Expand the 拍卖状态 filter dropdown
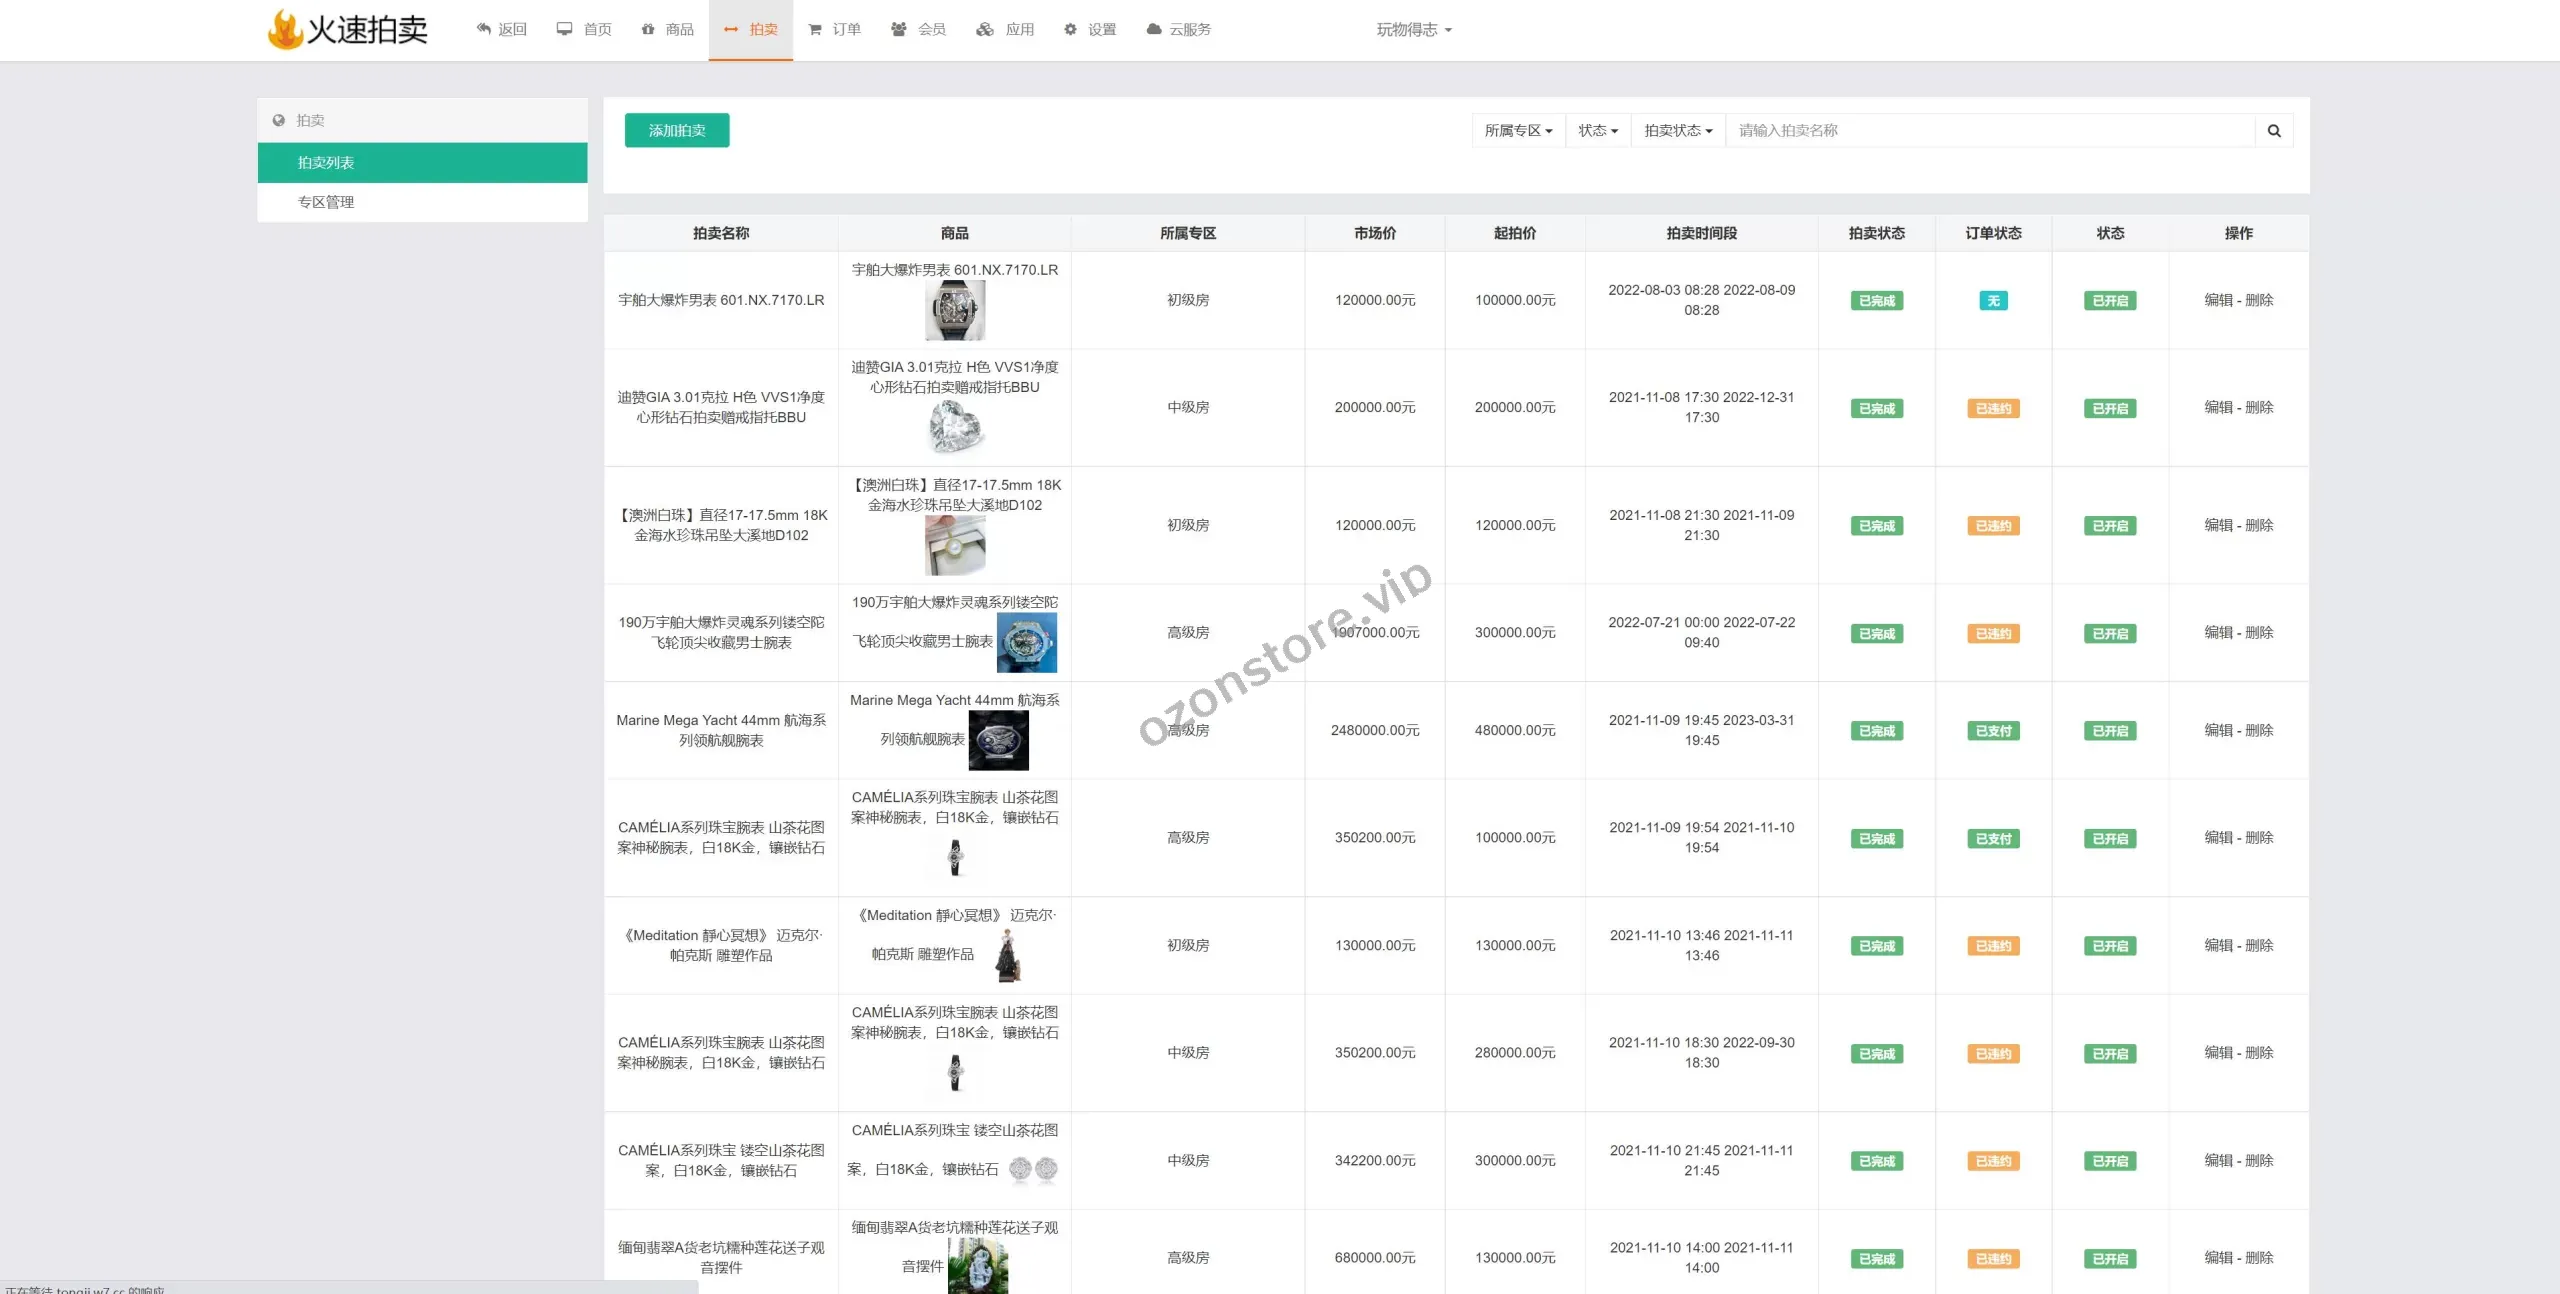This screenshot has height=1294, width=2560. coord(1677,131)
